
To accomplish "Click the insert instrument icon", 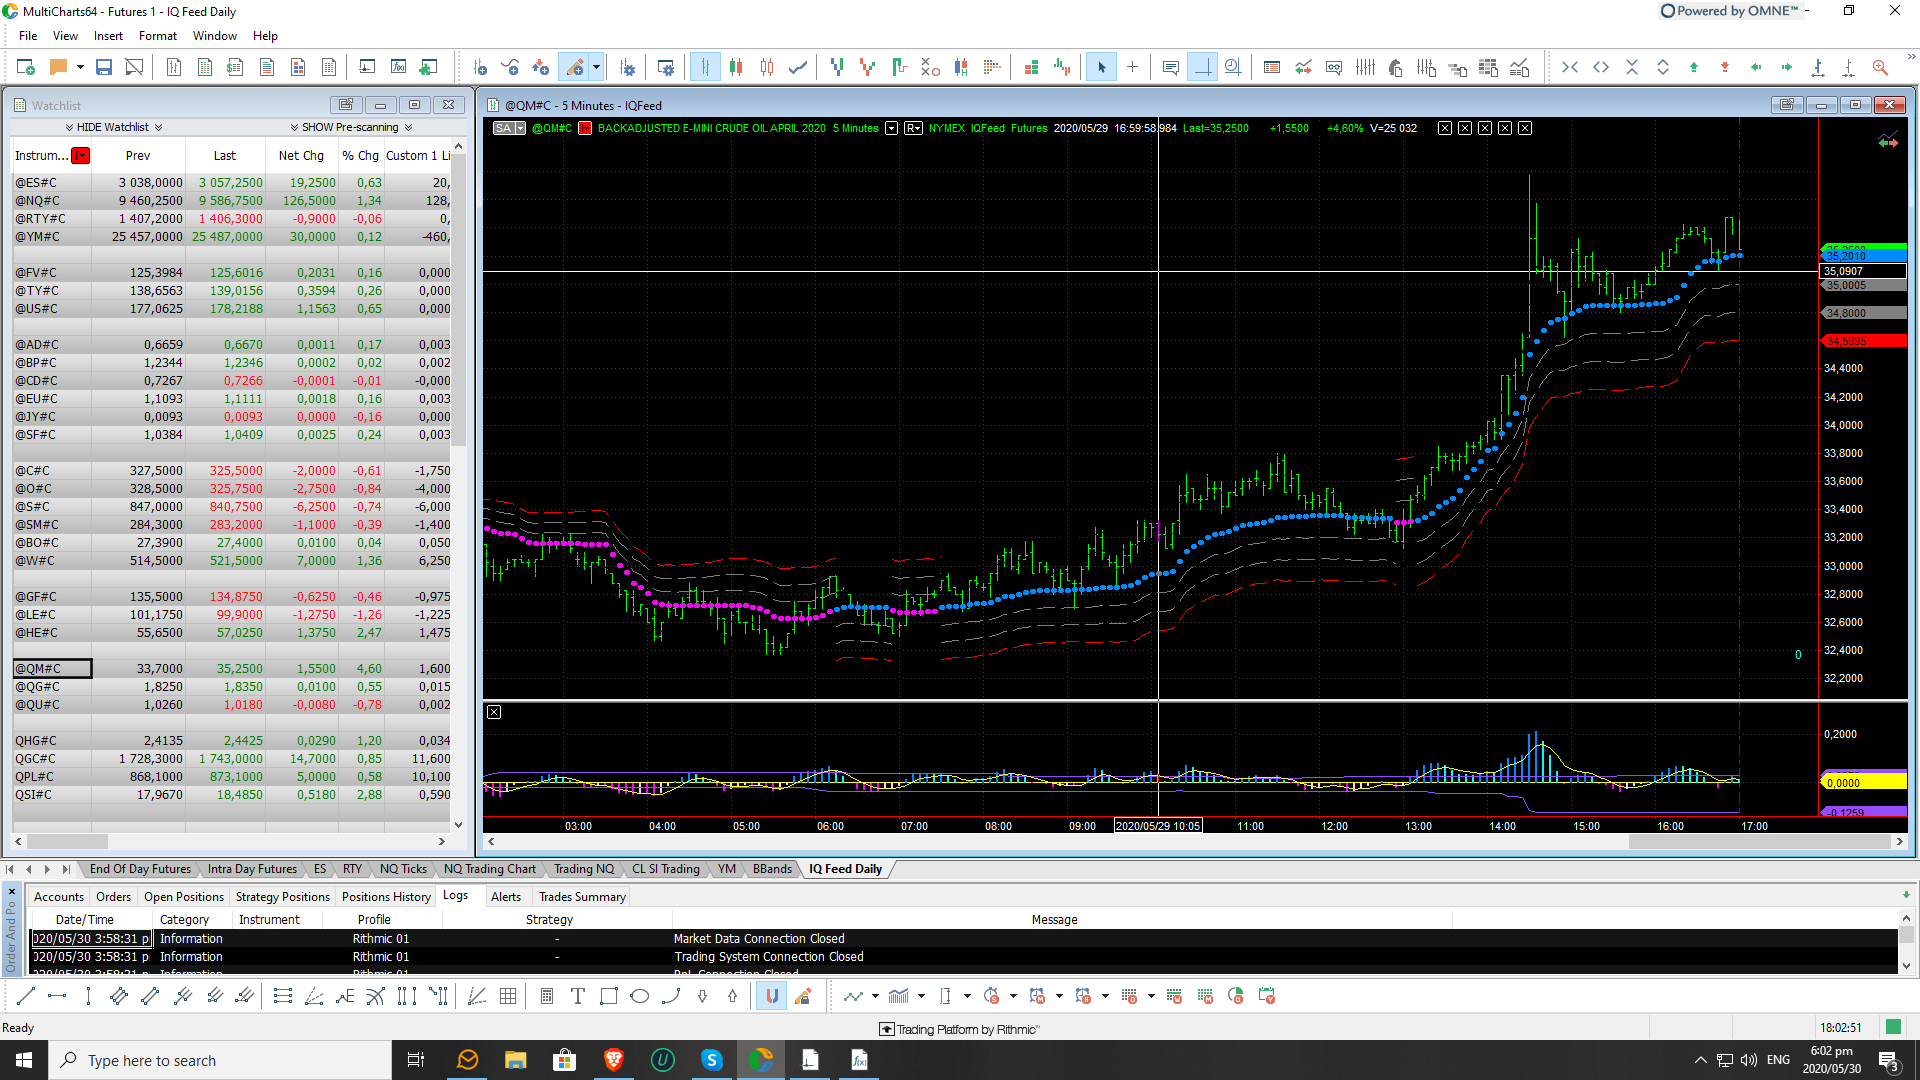I will click(480, 67).
